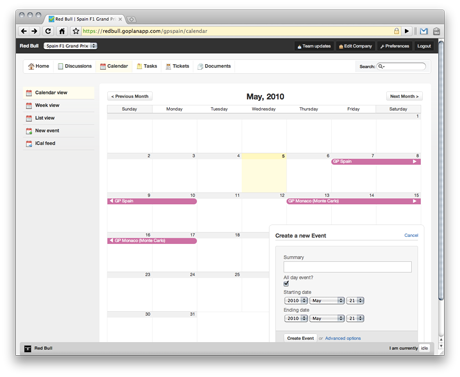
Task: Reload the page with the refresh icon
Action: 48,31
